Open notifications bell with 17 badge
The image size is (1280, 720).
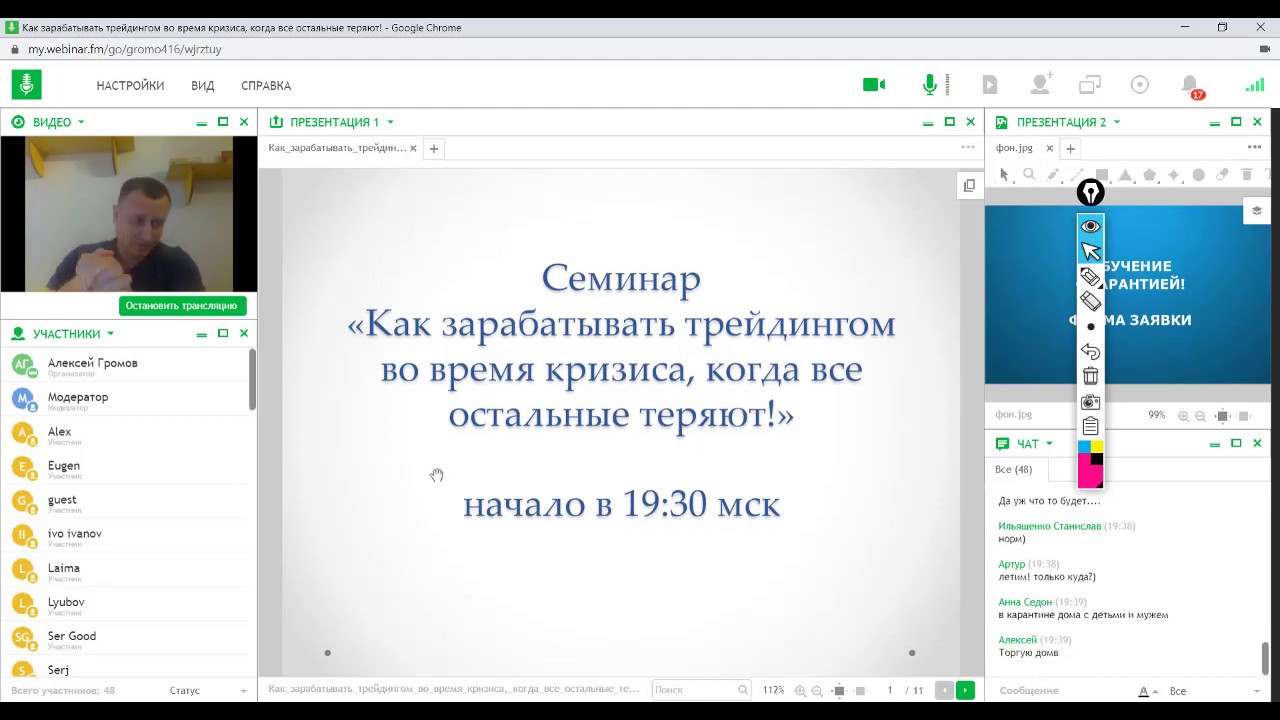pos(1190,85)
